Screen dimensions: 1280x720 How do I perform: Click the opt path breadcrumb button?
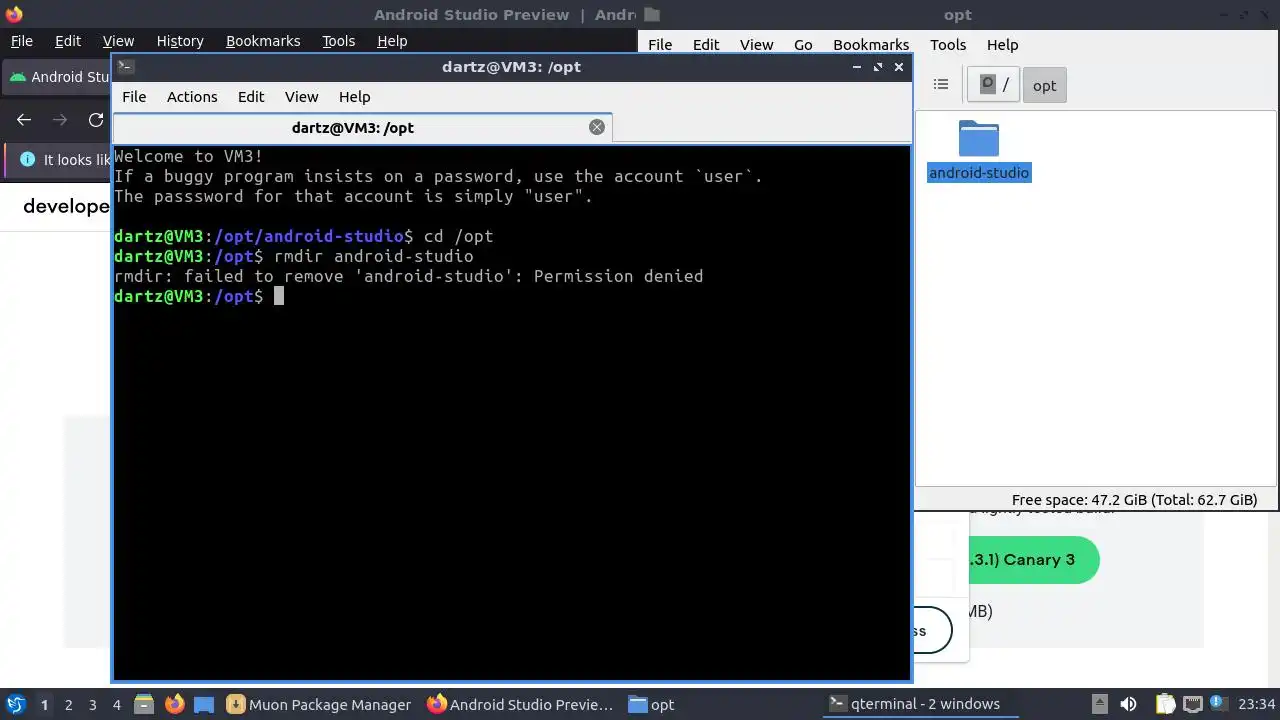point(1045,85)
